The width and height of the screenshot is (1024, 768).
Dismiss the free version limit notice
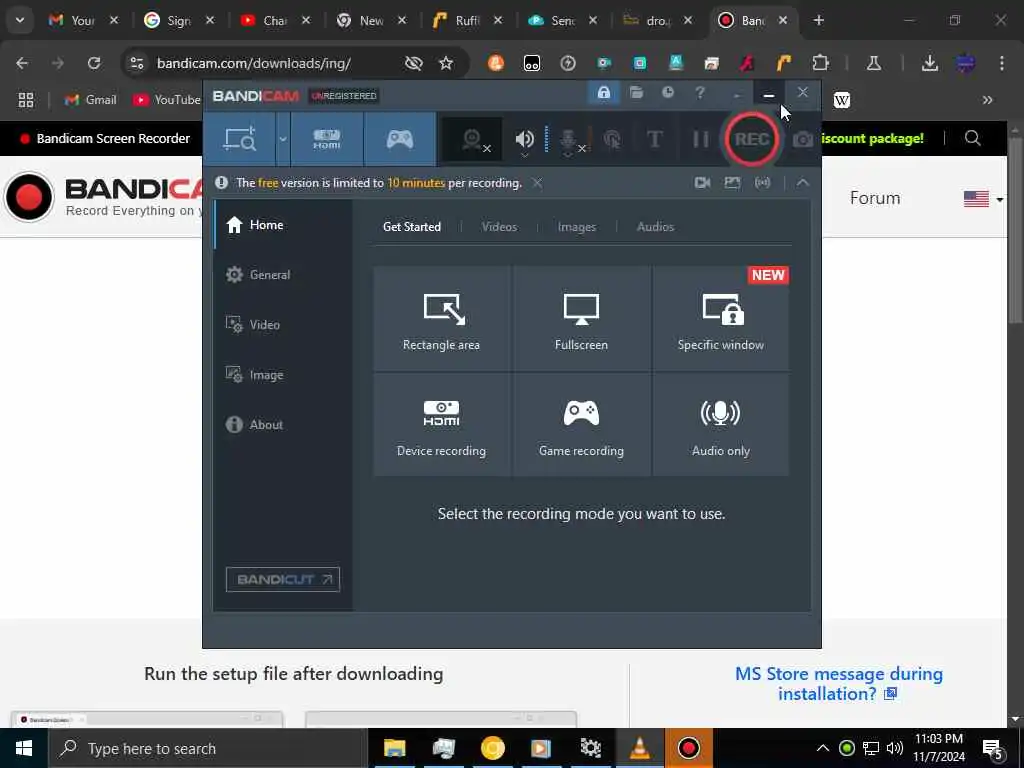537,183
